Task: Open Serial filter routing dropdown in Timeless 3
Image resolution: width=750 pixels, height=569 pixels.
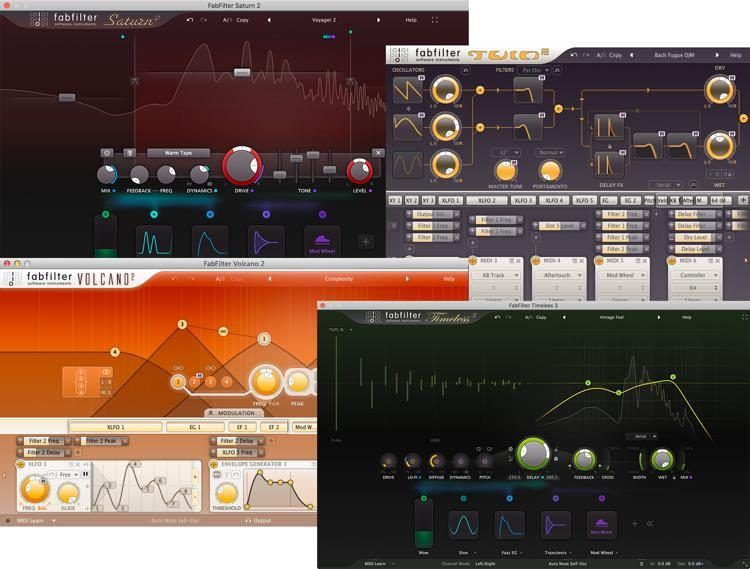Action: point(642,436)
